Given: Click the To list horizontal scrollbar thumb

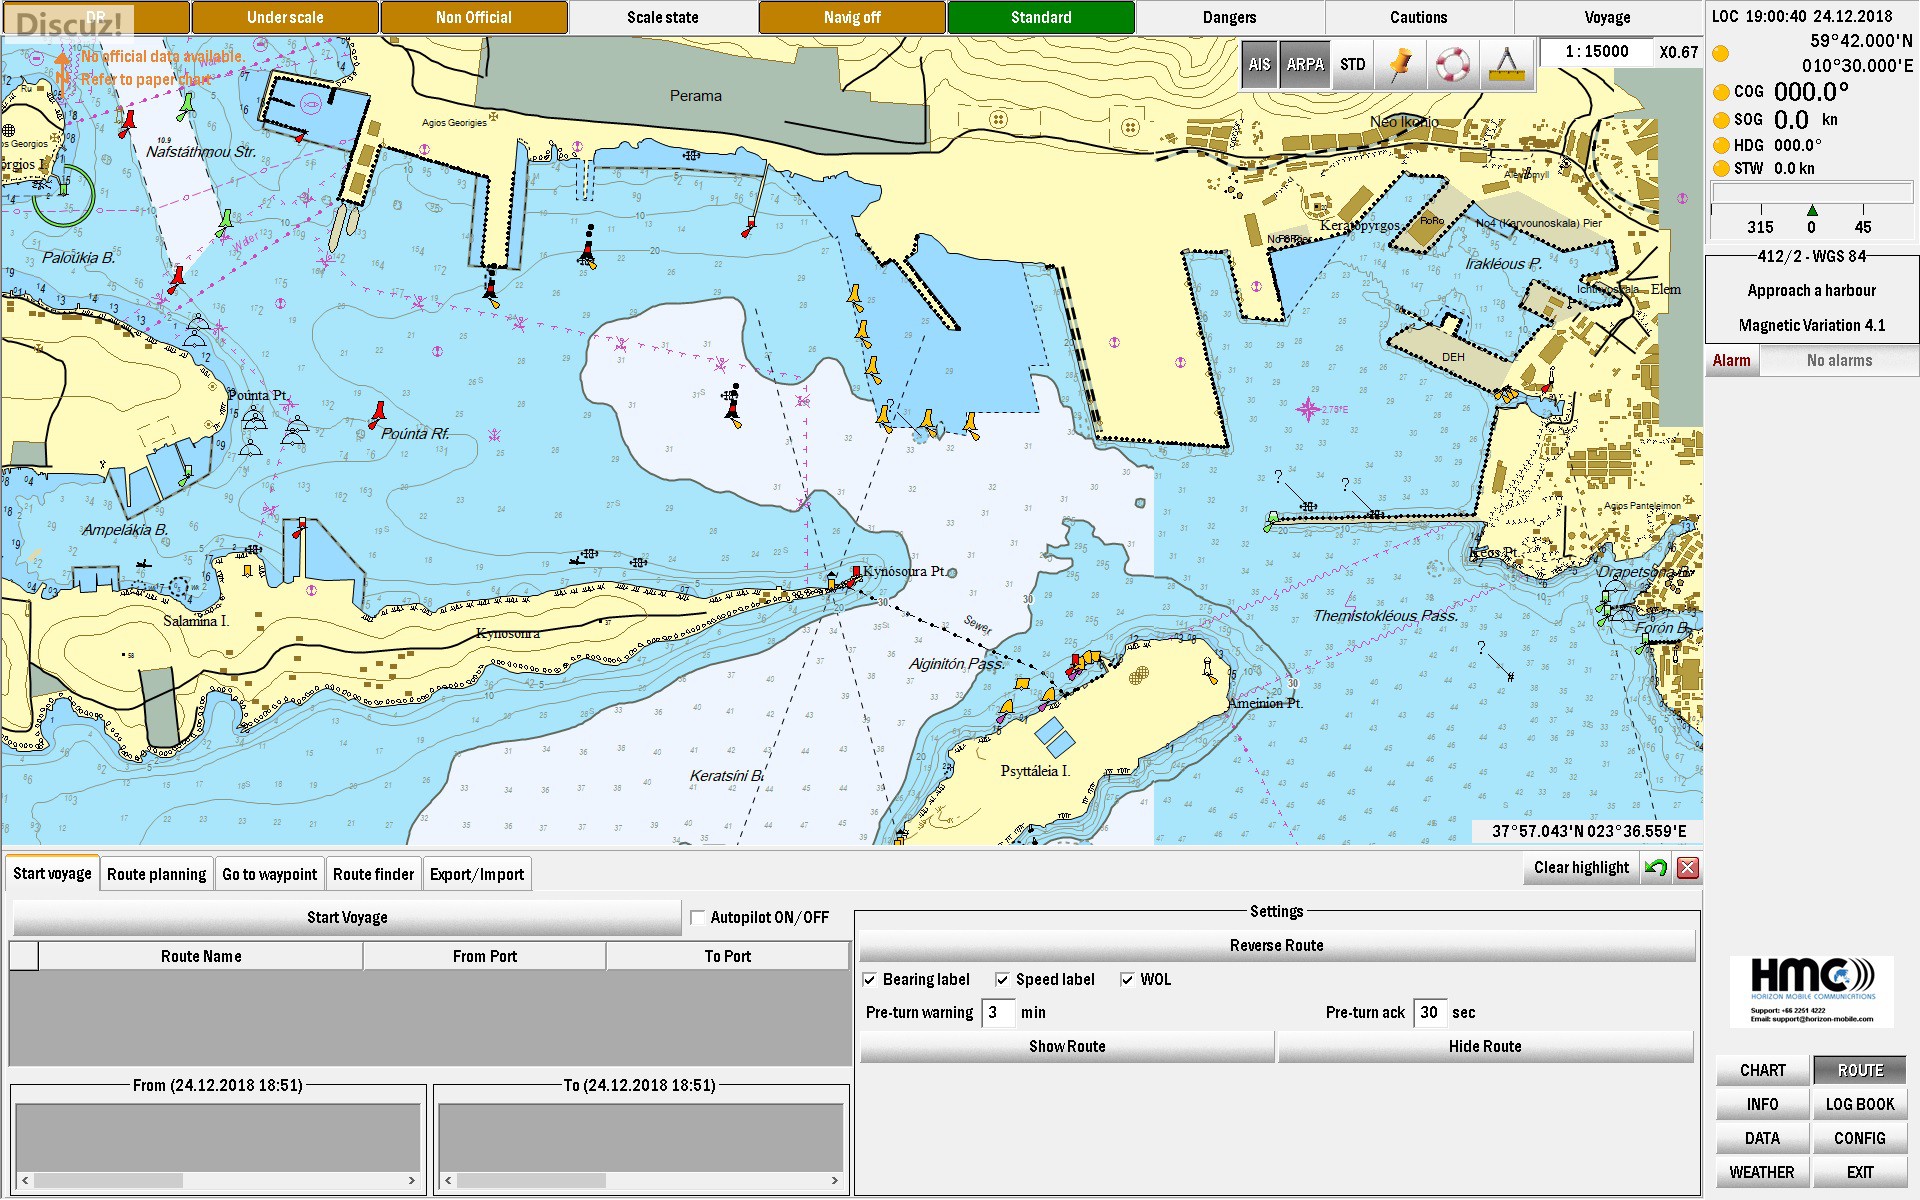Looking at the screenshot, I should [532, 1181].
